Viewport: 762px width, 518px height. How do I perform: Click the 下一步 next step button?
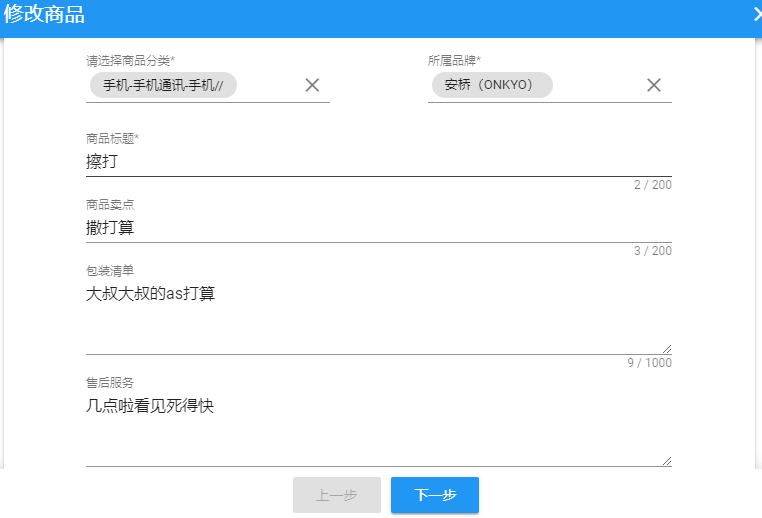pos(435,495)
